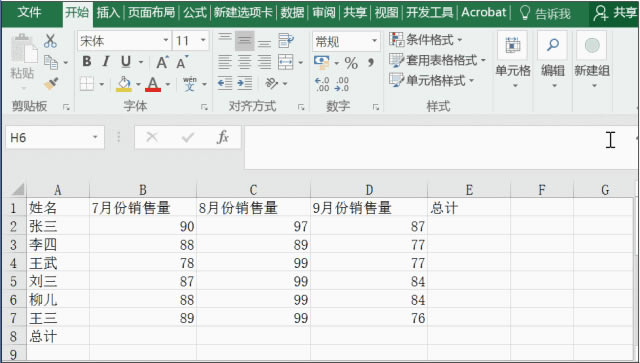
Task: Open the 文件 file tab
Action: tap(29, 13)
